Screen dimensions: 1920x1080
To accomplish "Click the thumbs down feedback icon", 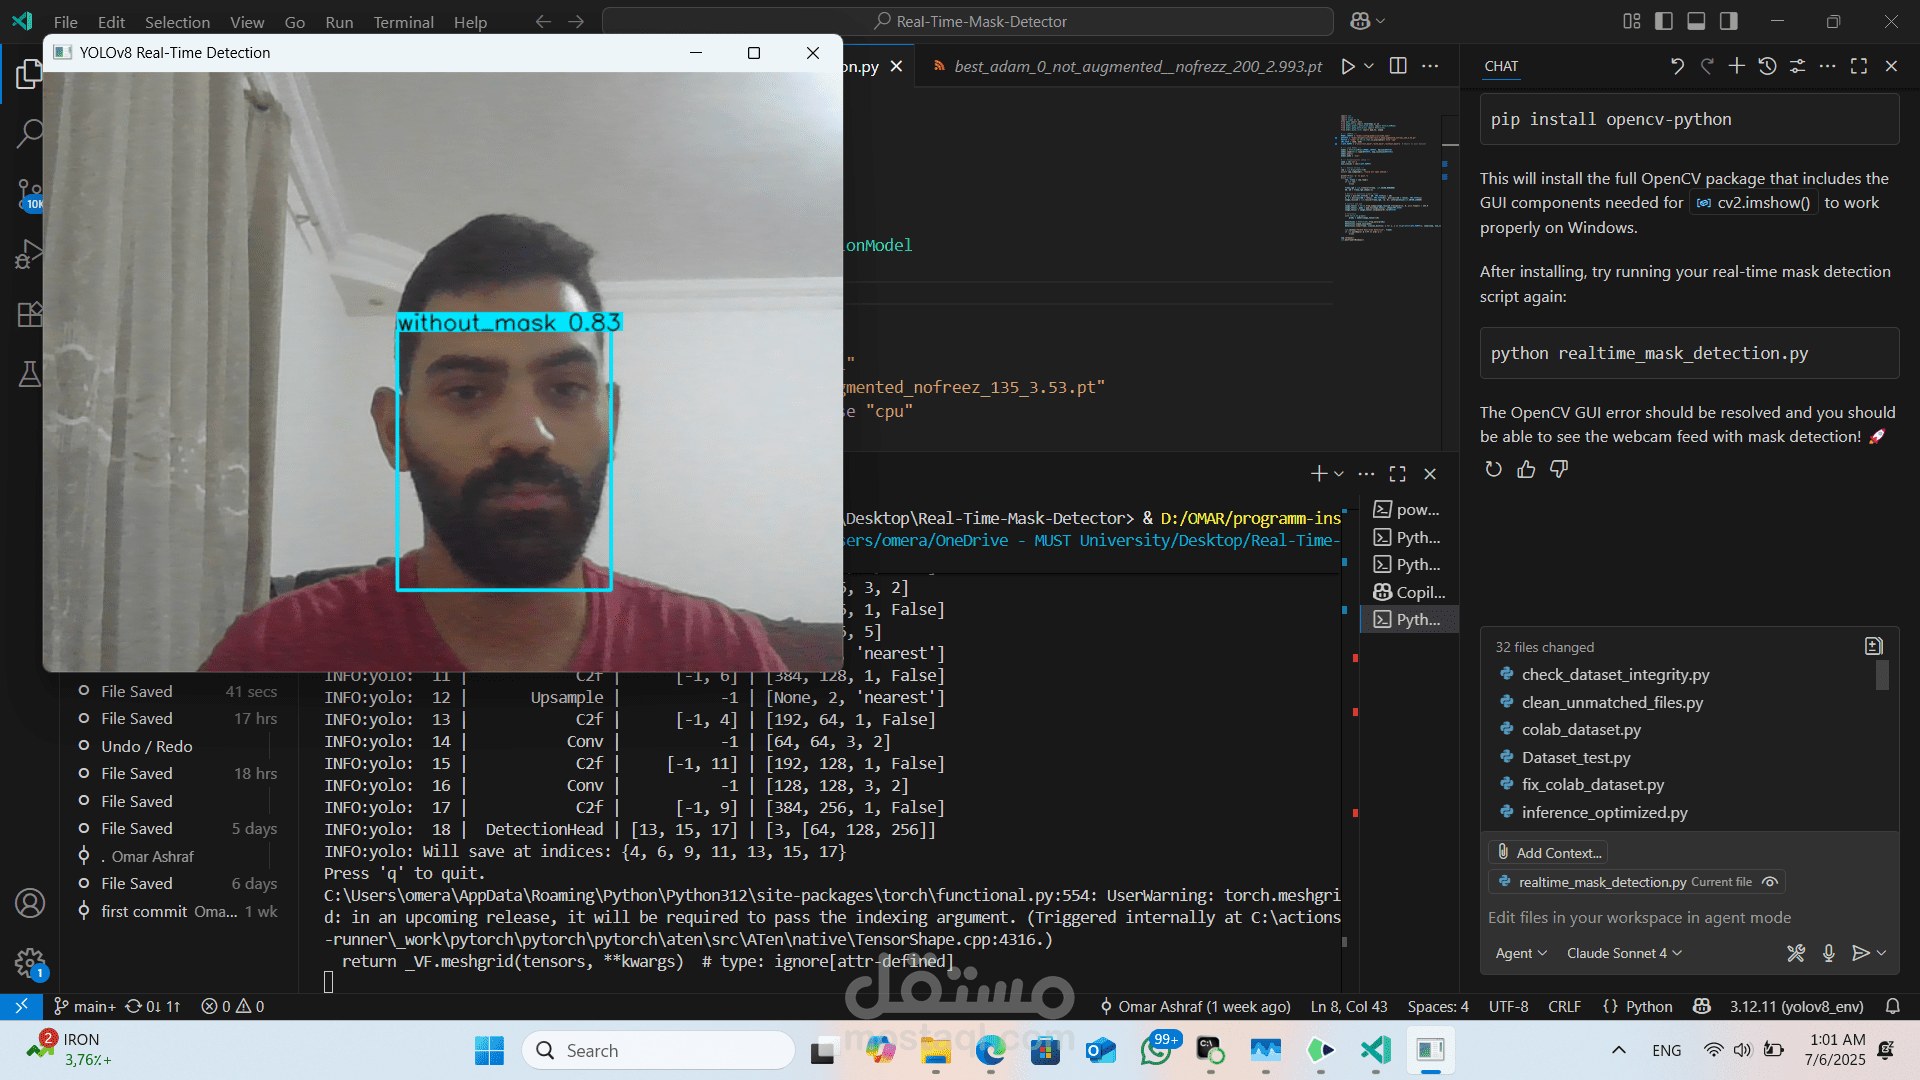I will 1559,469.
